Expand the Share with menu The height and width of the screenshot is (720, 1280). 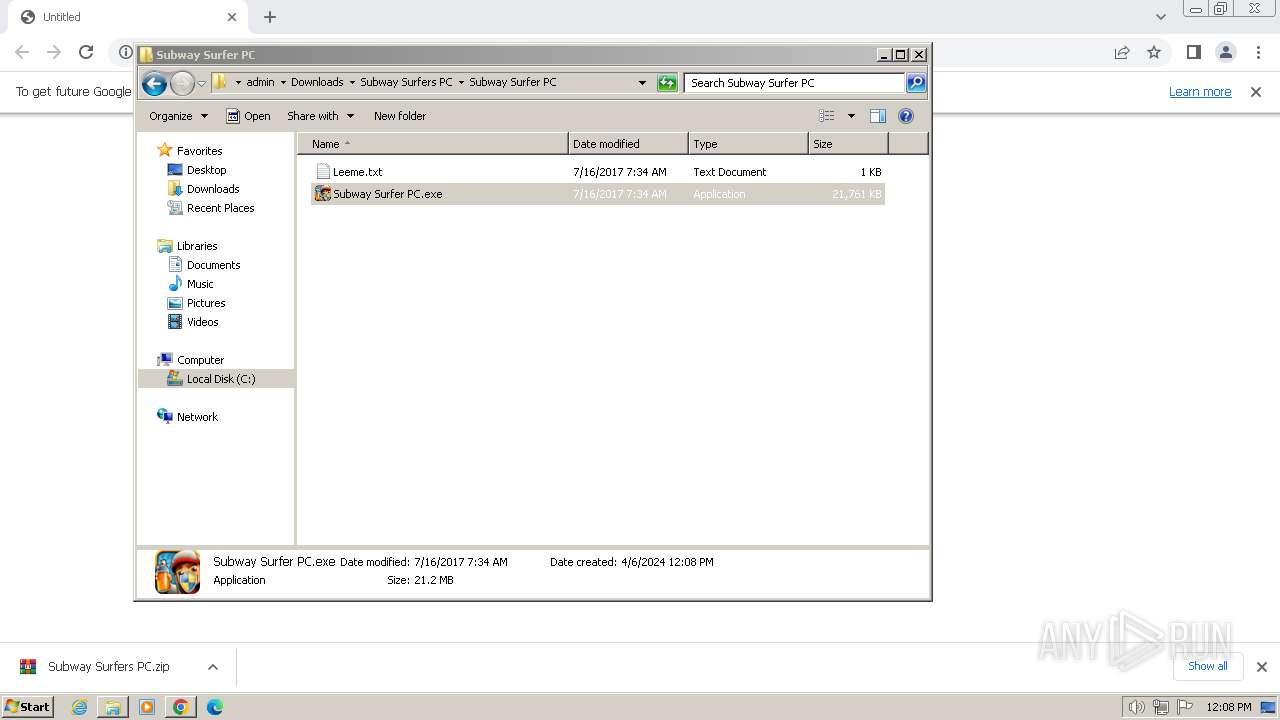coord(320,116)
